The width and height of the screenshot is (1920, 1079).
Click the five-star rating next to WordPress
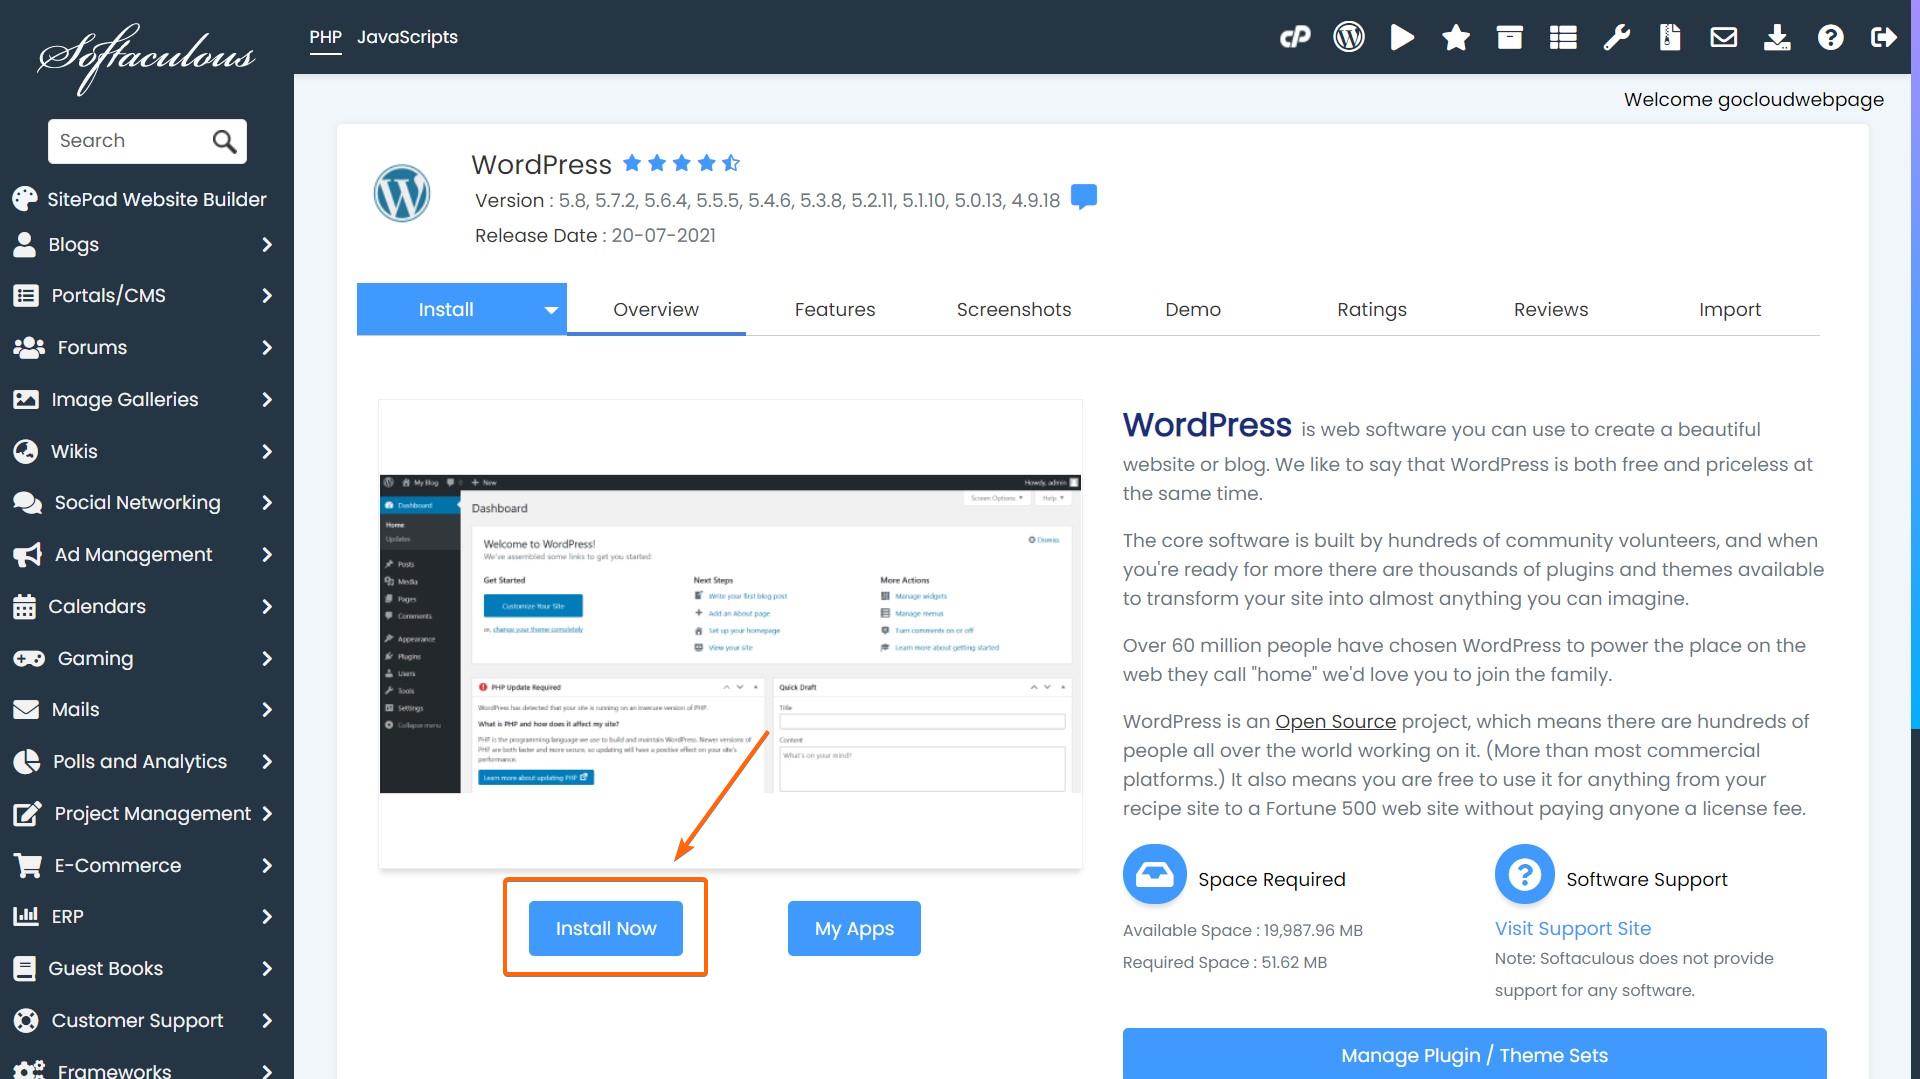tap(681, 163)
